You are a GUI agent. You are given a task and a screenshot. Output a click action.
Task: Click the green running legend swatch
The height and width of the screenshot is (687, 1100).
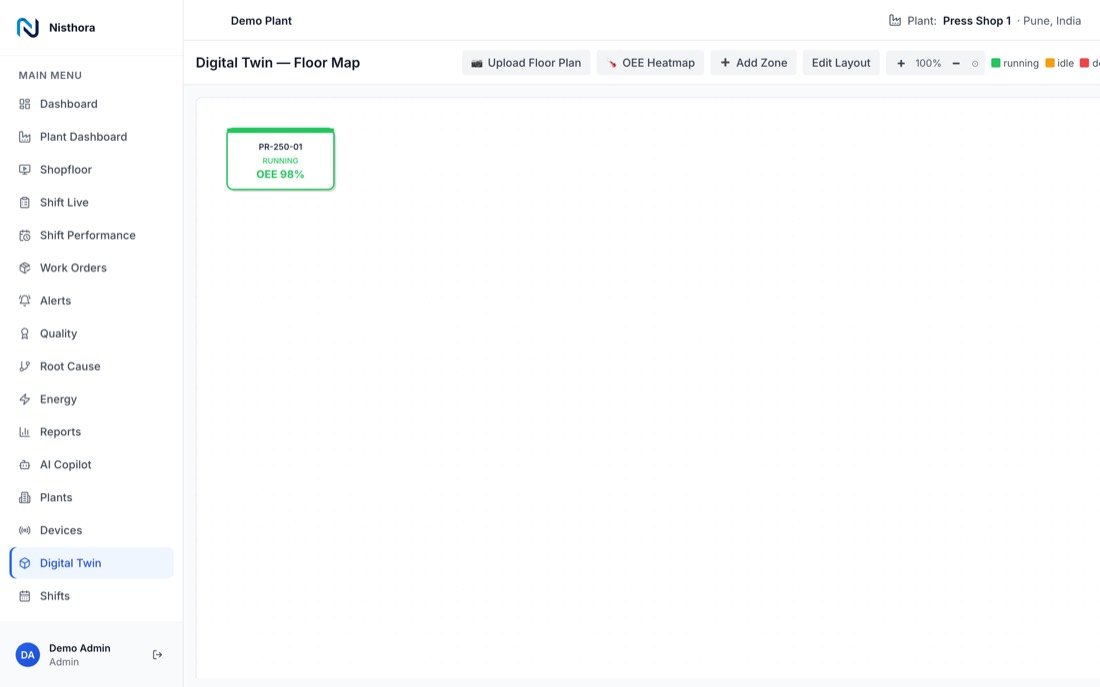[x=995, y=63]
